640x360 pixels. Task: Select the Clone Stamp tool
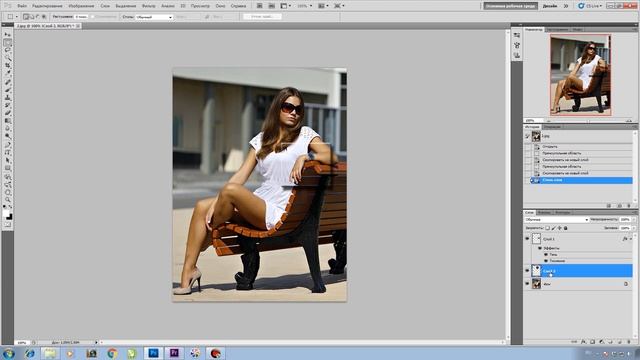pyautogui.click(x=8, y=98)
